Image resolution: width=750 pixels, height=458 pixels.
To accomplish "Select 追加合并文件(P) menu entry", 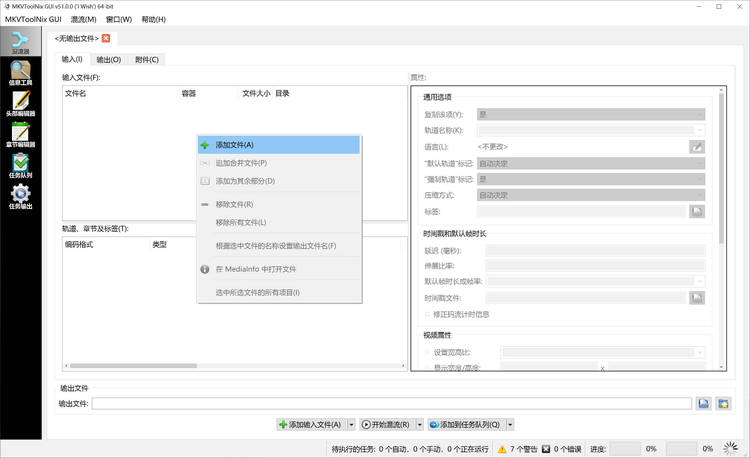I will [x=279, y=163].
